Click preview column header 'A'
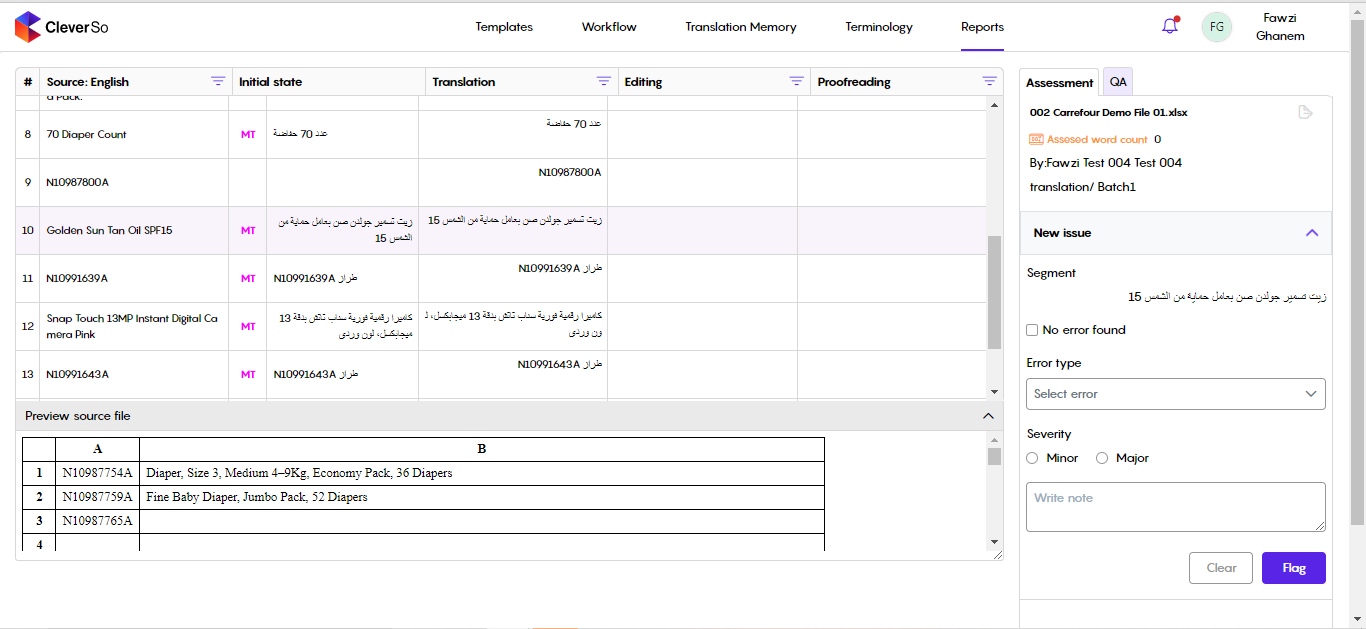1366x629 pixels. click(97, 449)
